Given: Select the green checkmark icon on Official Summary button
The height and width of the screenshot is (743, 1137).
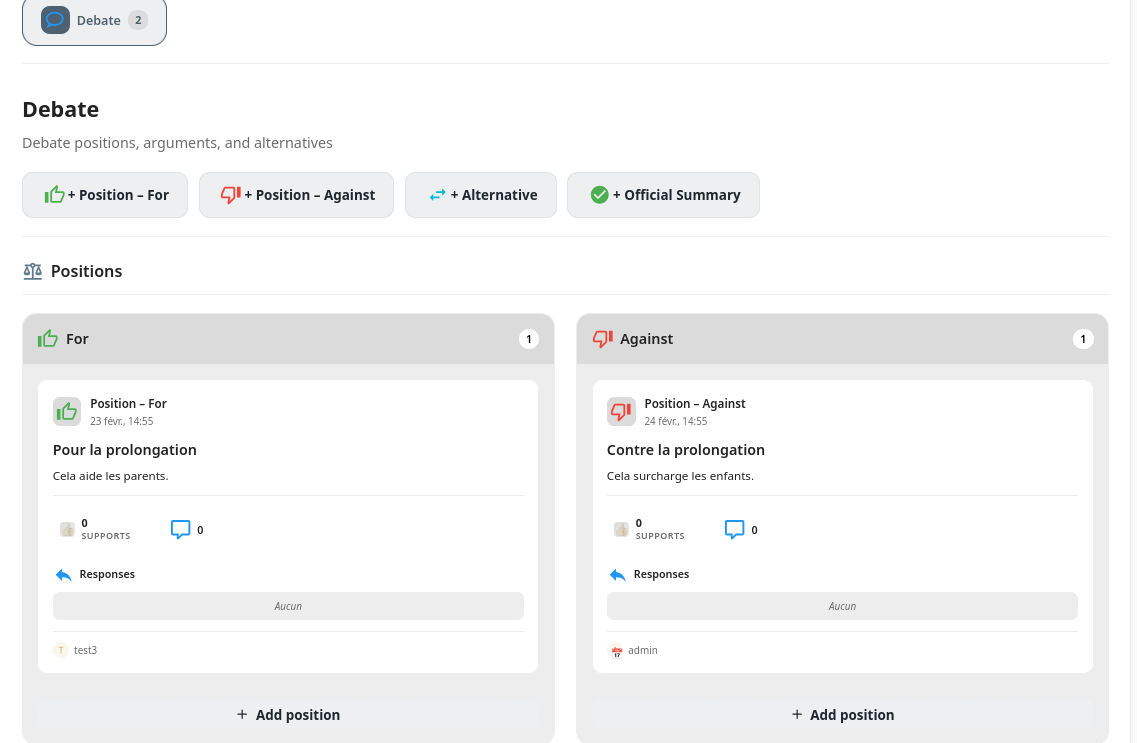Looking at the screenshot, I should [599, 194].
